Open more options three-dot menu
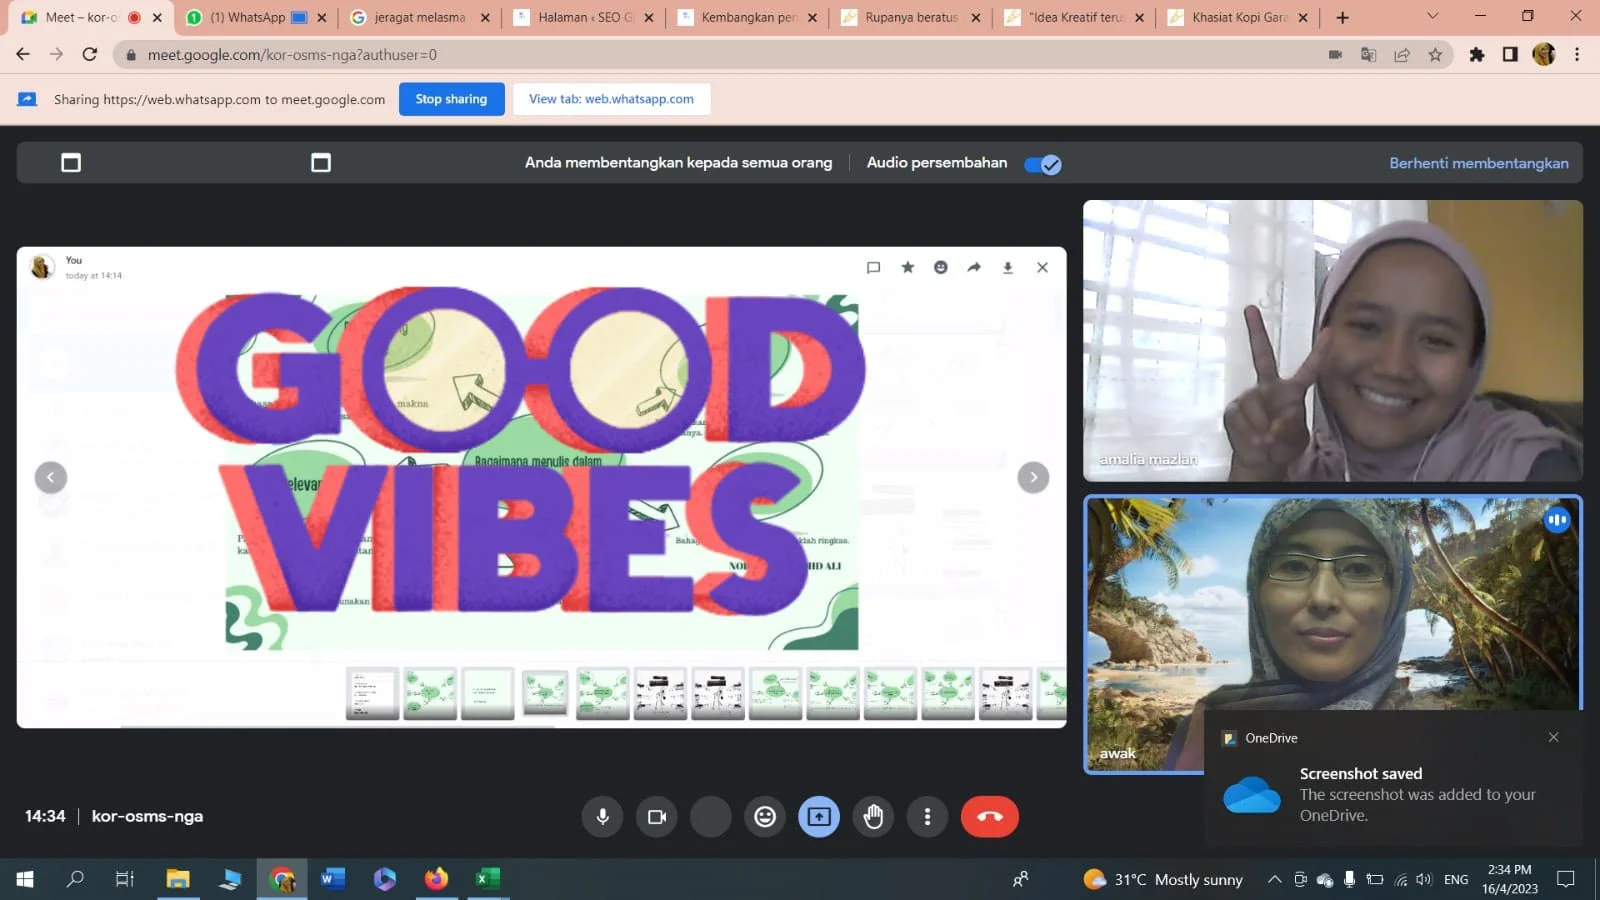The height and width of the screenshot is (900, 1600). point(928,817)
